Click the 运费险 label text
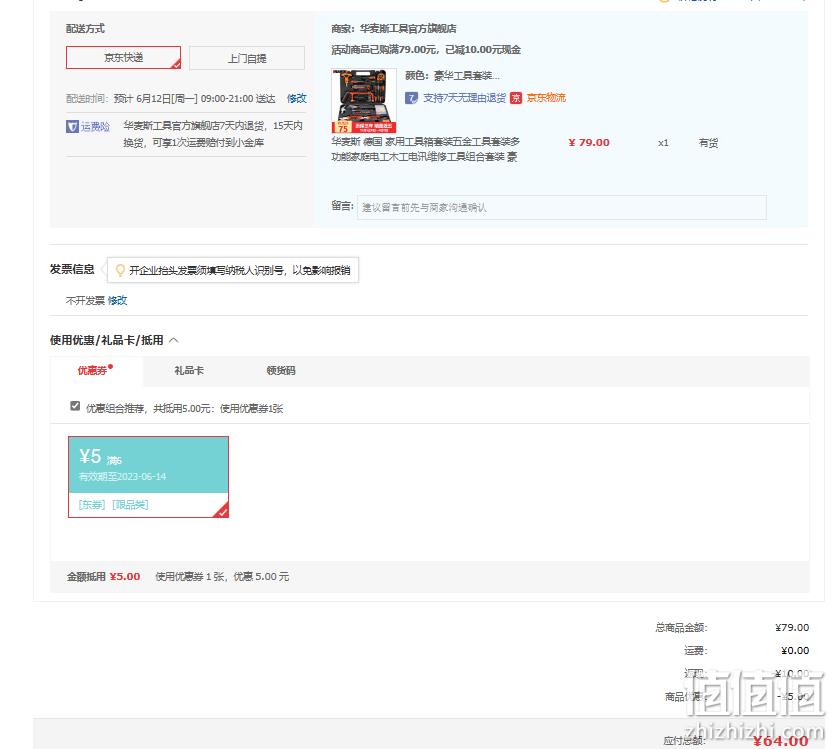The image size is (834, 749). pos(95,127)
